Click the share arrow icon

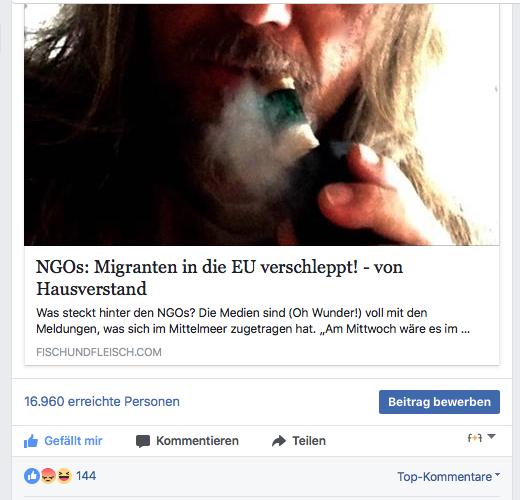pyautogui.click(x=279, y=441)
